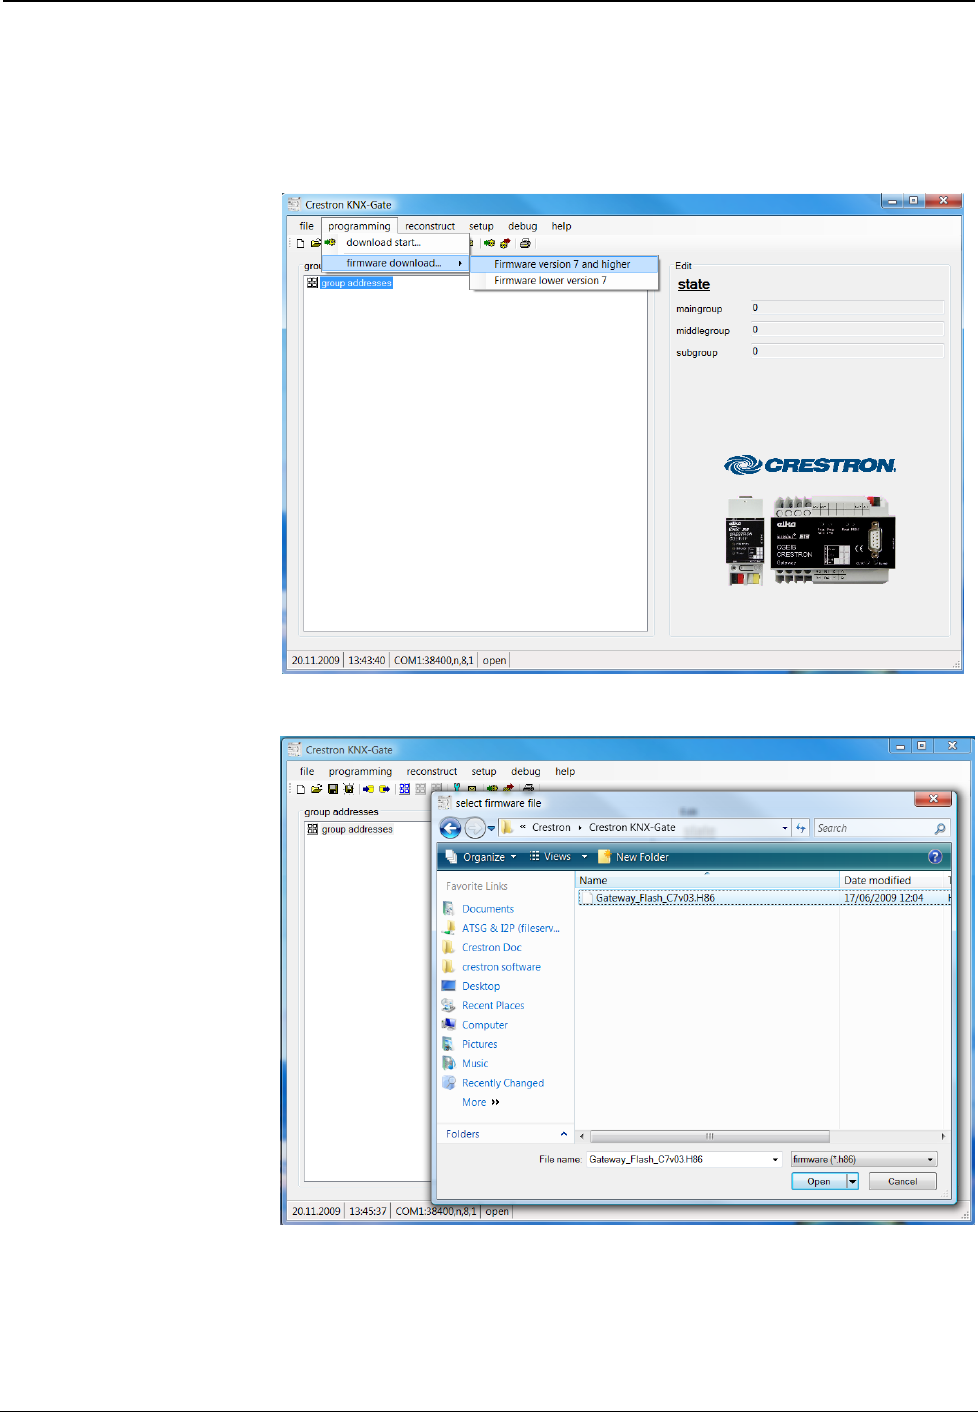
Task: Click the New Folder button
Action: [x=634, y=857]
